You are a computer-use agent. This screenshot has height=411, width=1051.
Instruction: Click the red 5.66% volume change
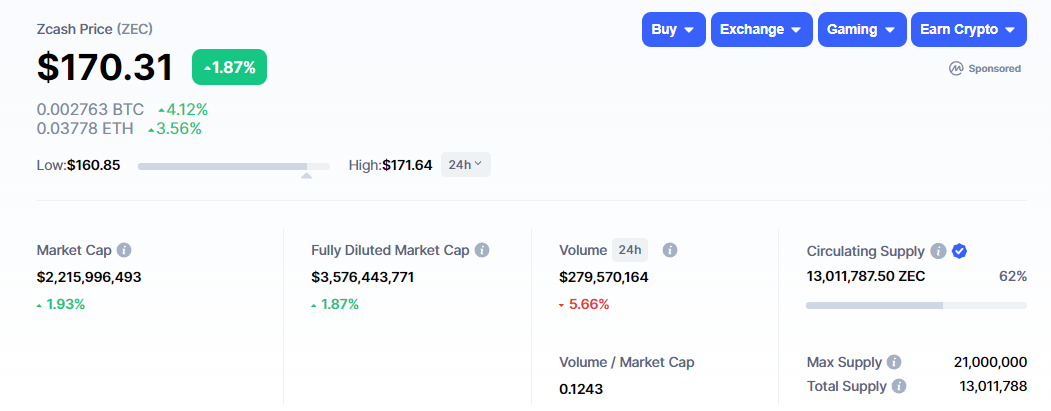click(584, 304)
